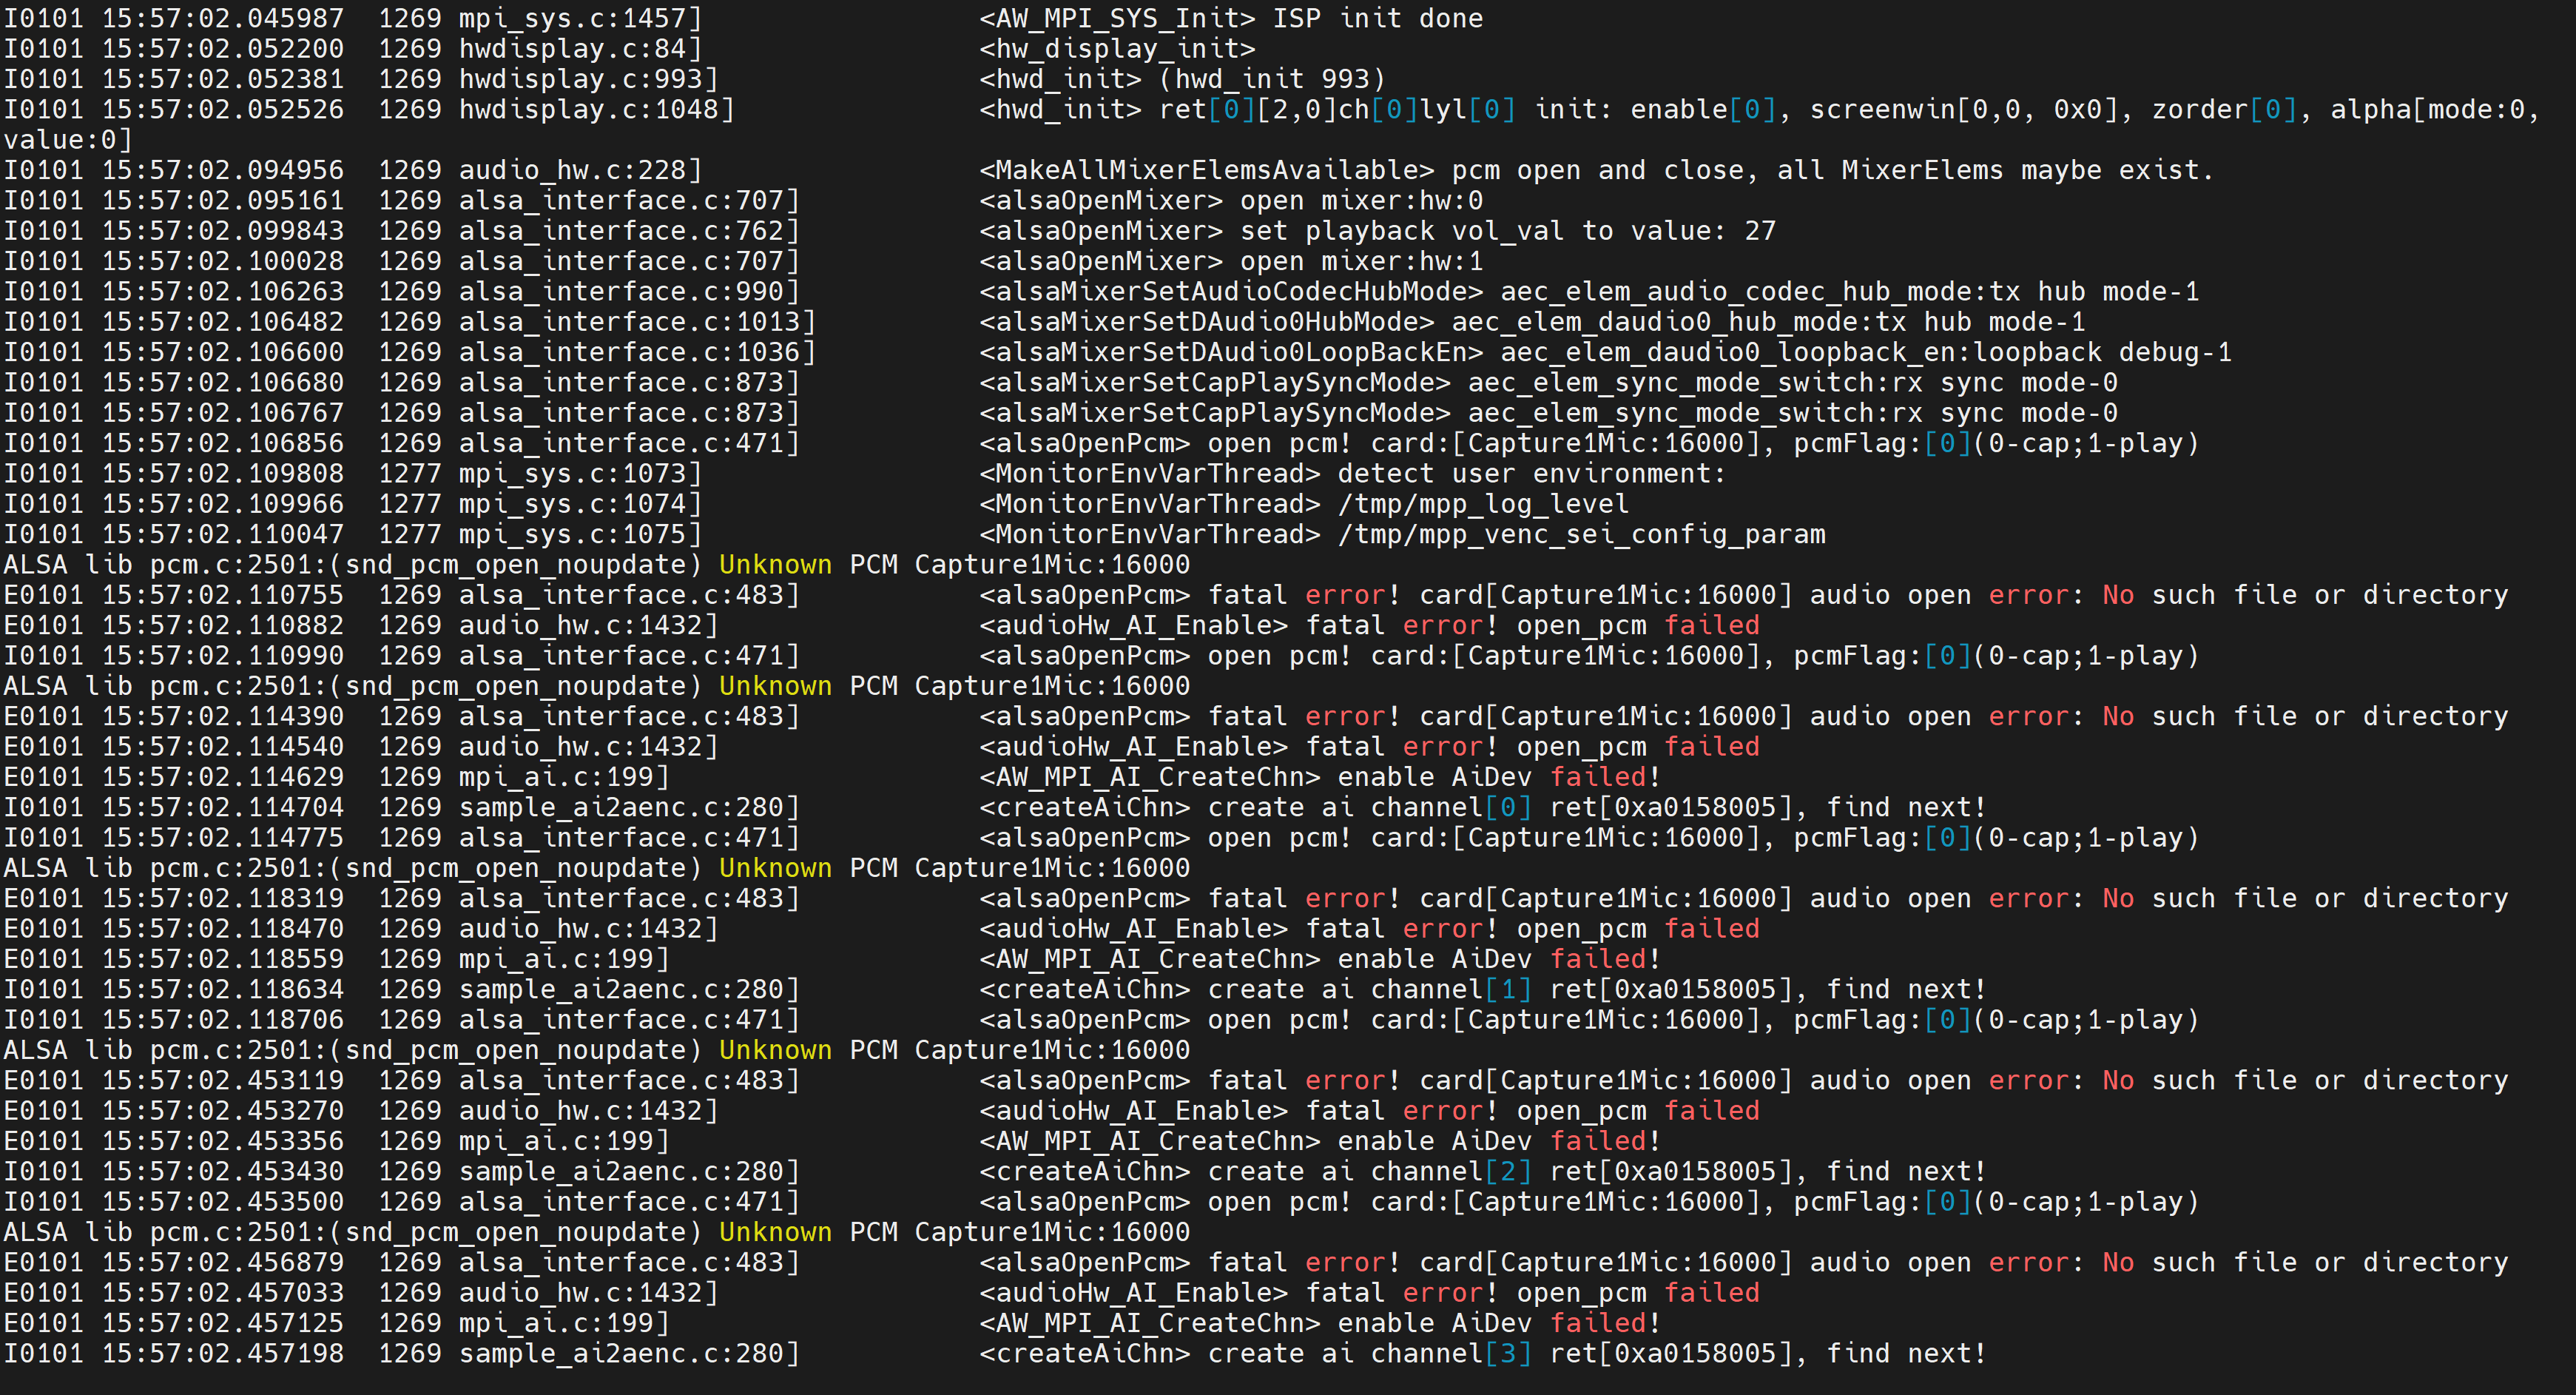The height and width of the screenshot is (1395, 2576).
Task: Click the /tmp/mpp_venc_sei_config_param path
Action: [x=1581, y=534]
